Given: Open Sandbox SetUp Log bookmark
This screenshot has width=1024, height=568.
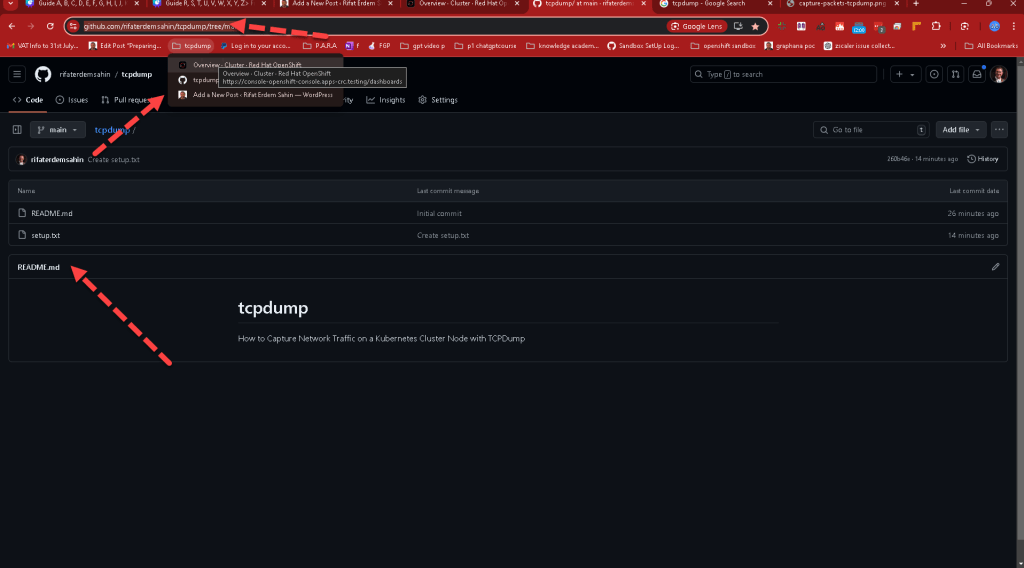Looking at the screenshot, I should point(643,46).
